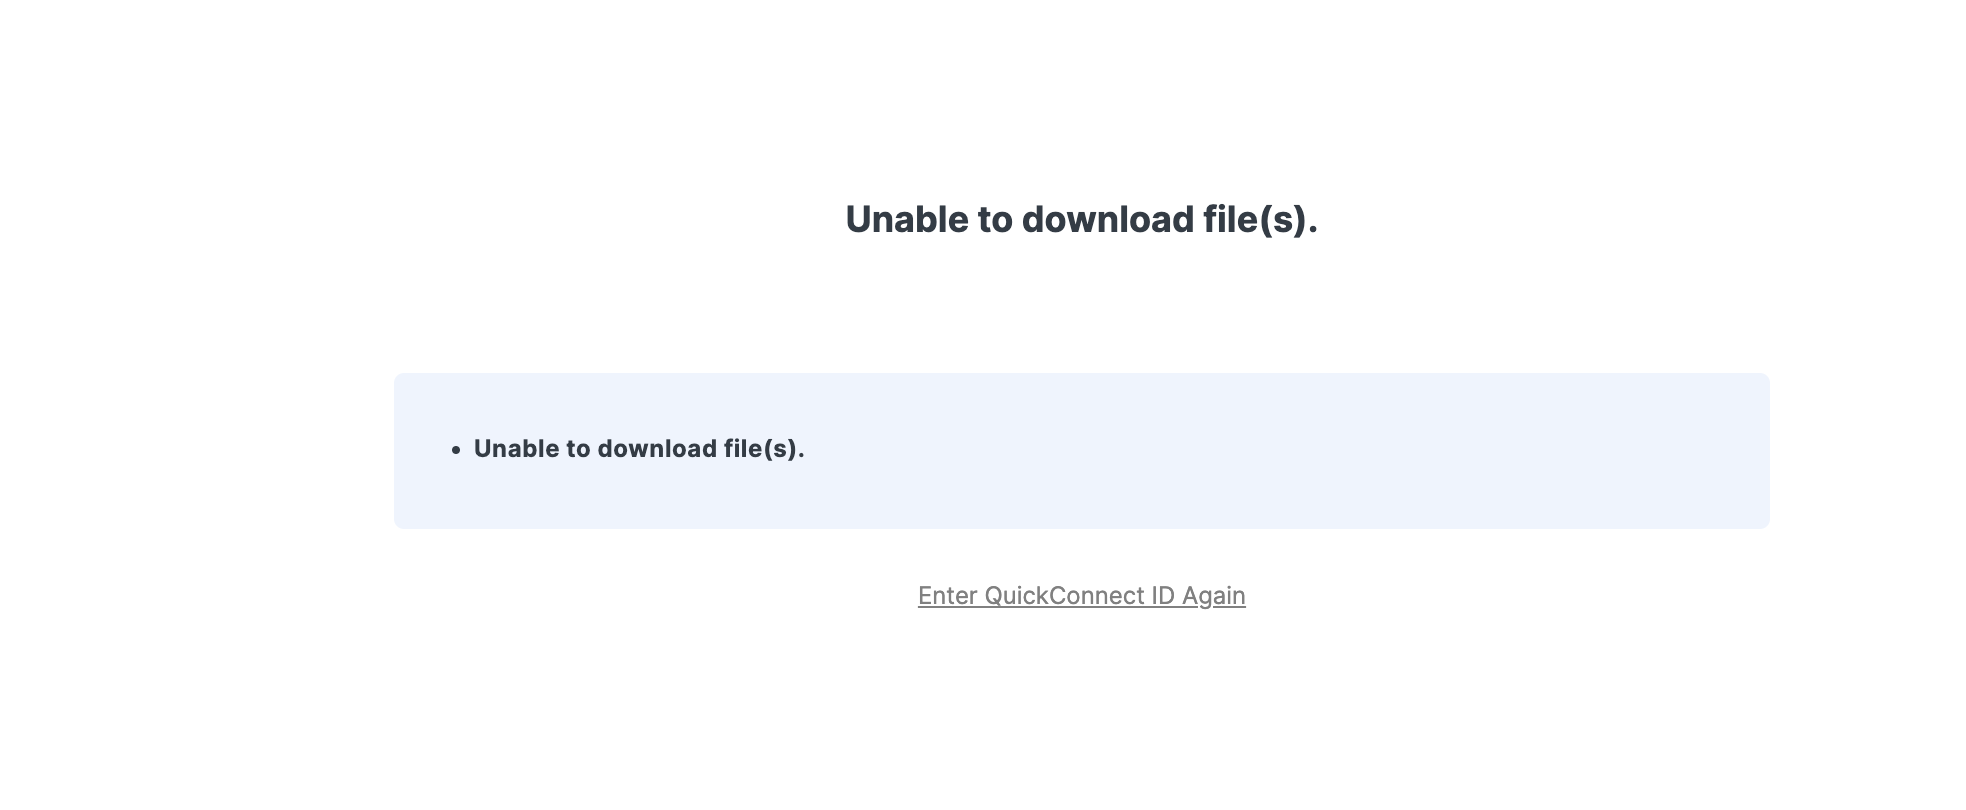Click the page heading Unable to download file(s)
The image size is (1966, 810).
[x=1081, y=219]
